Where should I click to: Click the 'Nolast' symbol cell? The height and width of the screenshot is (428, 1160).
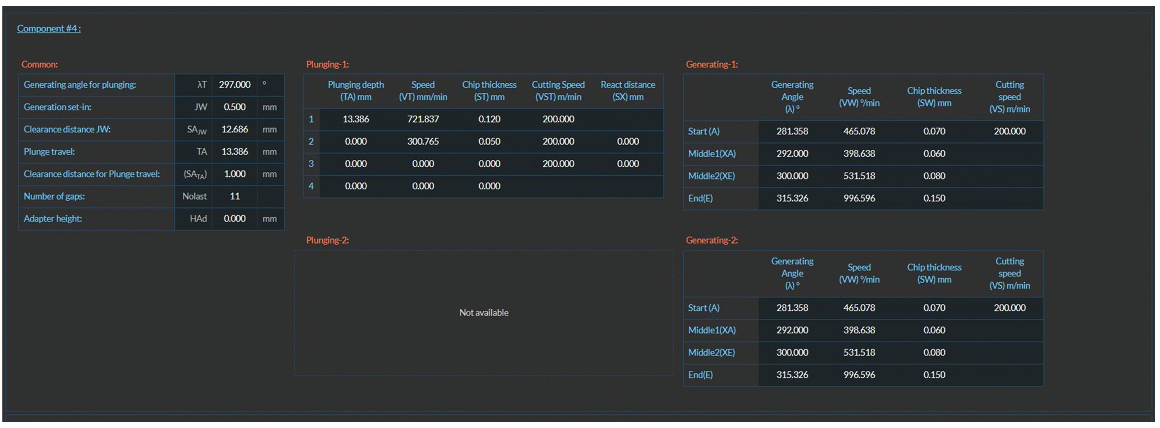coord(194,197)
